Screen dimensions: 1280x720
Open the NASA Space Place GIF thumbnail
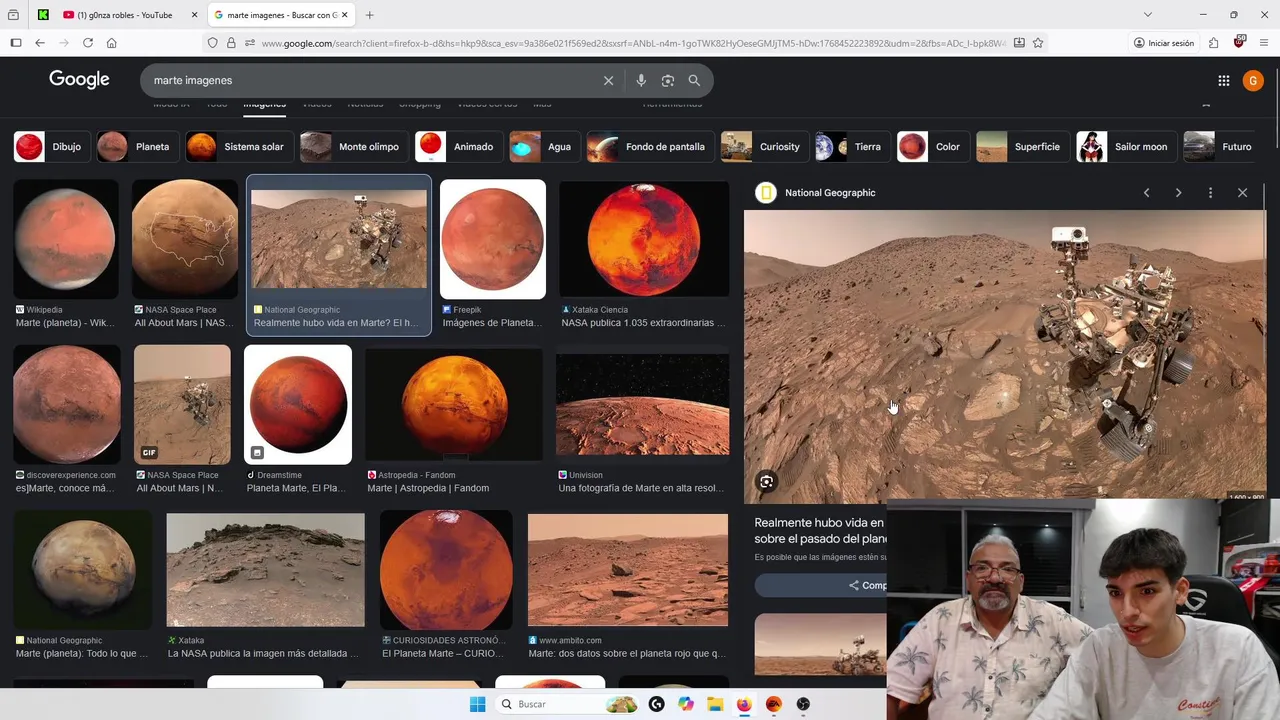pos(182,405)
